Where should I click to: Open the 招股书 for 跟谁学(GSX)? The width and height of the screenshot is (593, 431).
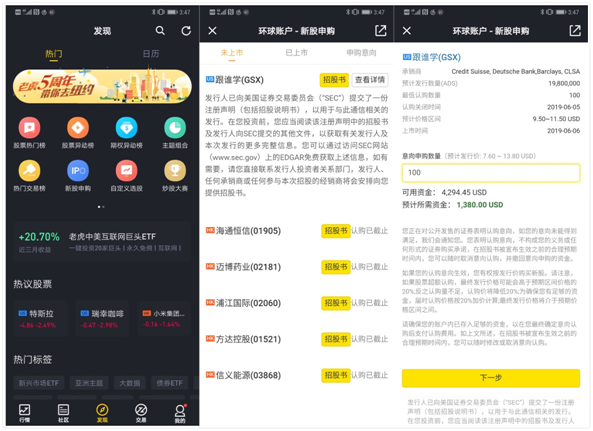[334, 80]
